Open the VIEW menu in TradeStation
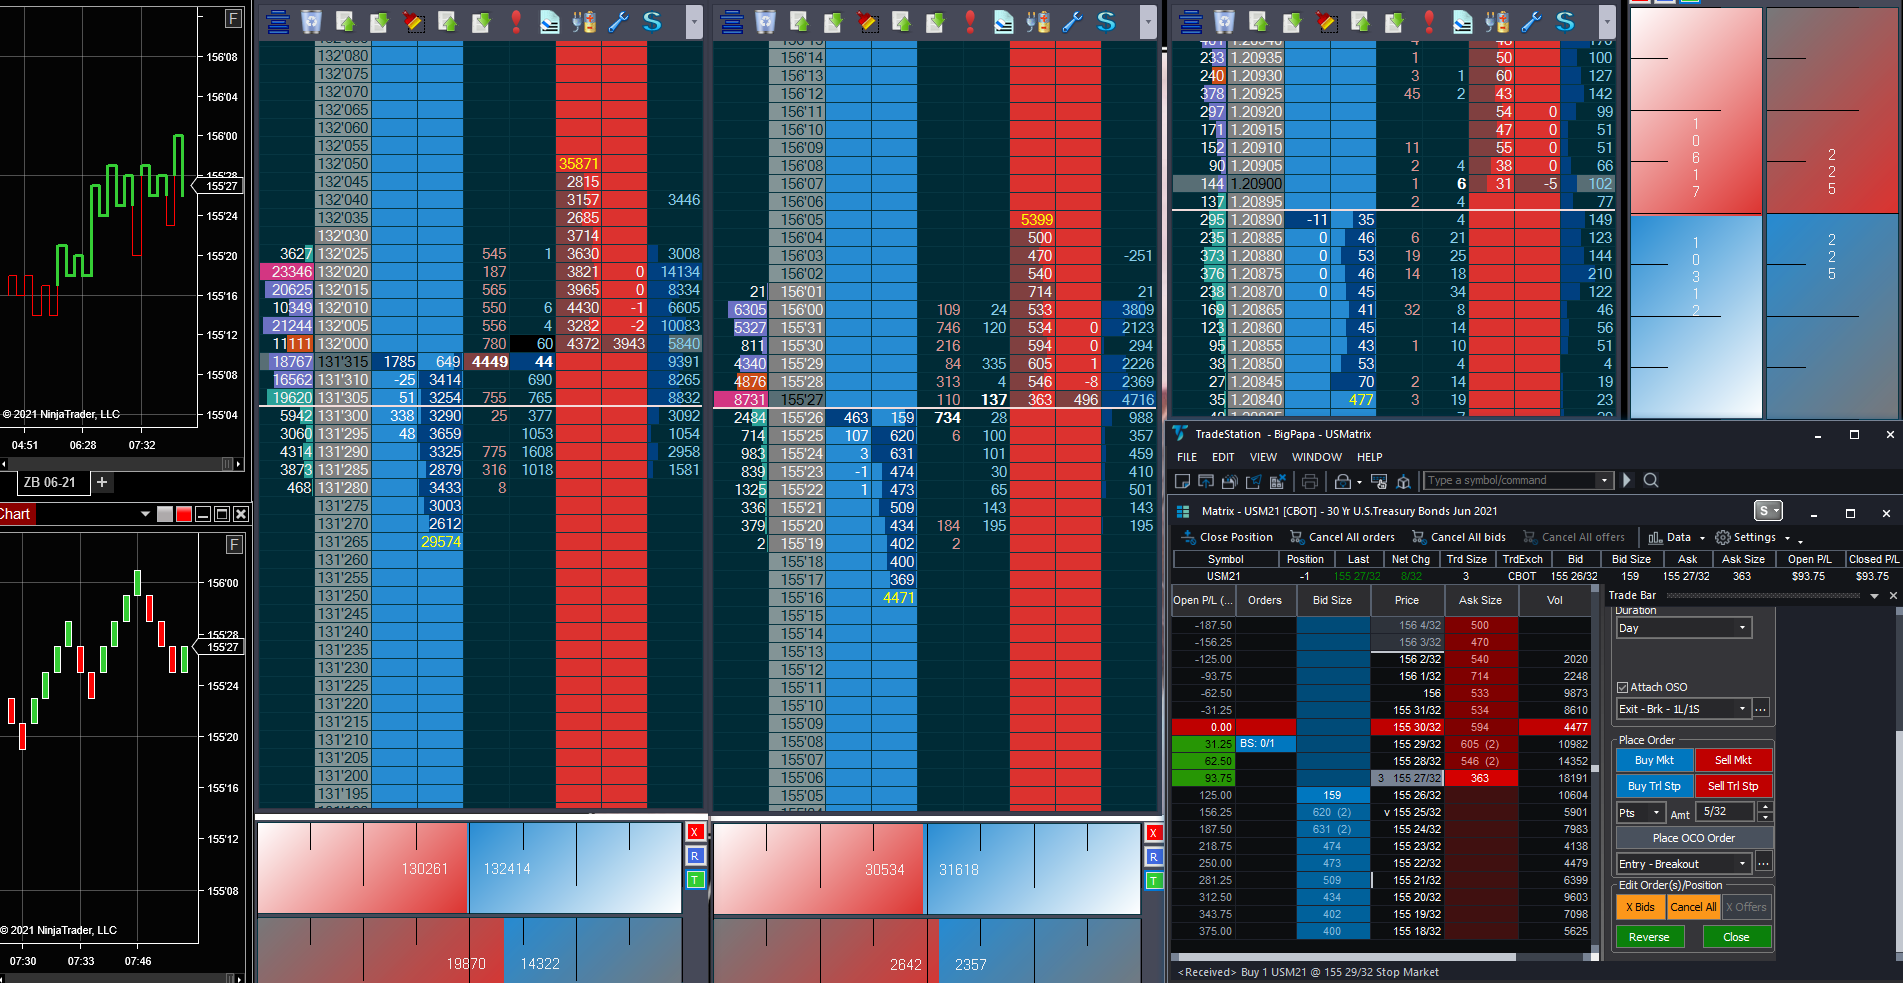 1263,457
